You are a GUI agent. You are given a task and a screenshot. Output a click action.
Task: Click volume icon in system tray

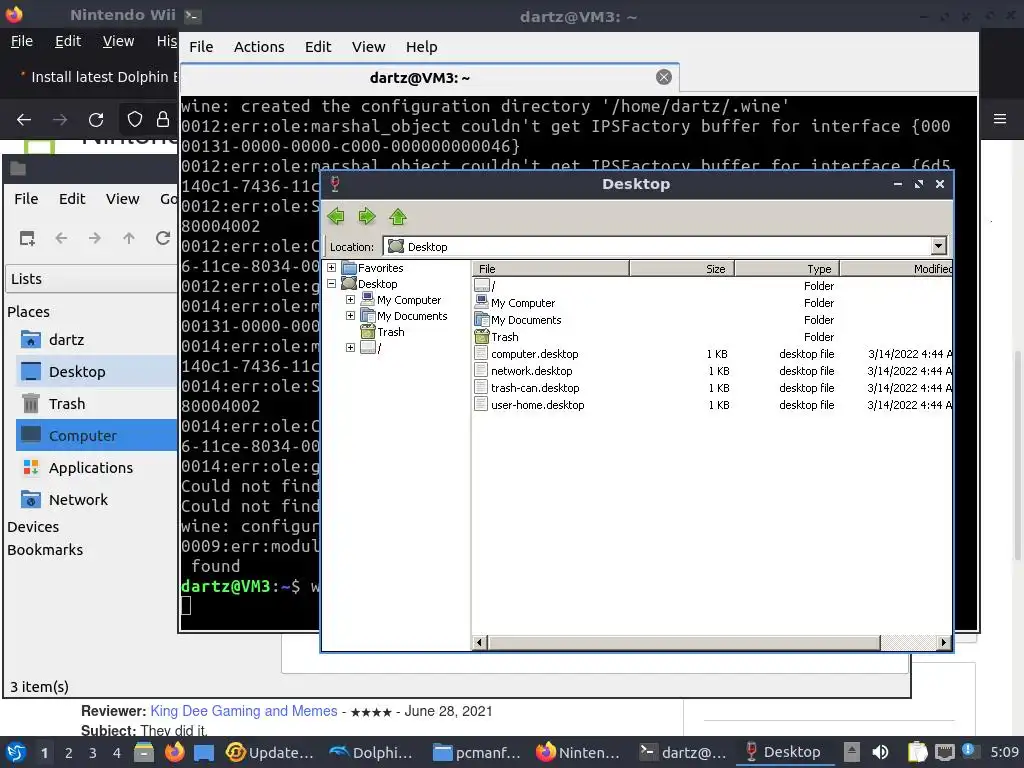point(880,752)
